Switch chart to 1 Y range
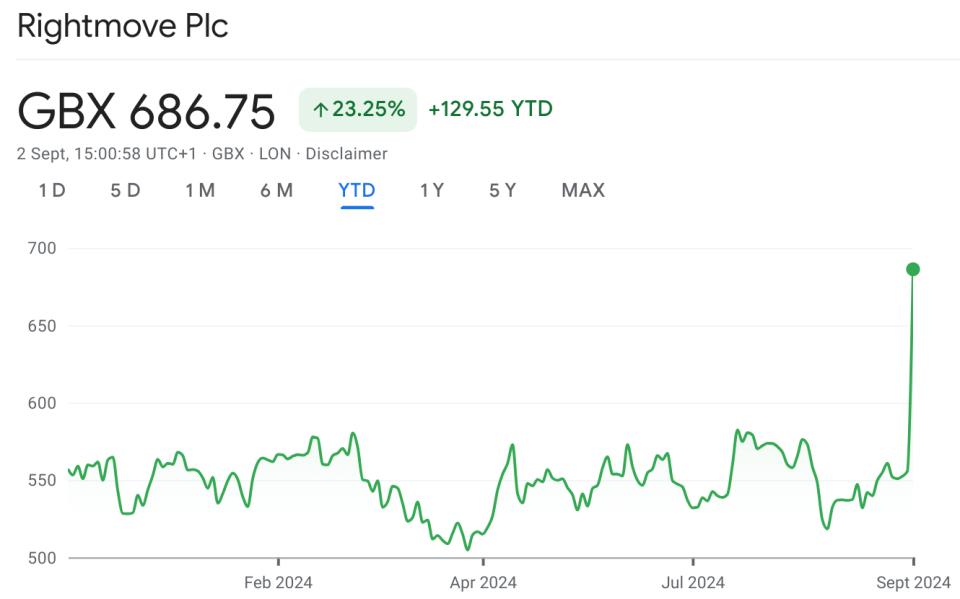Viewport: 960px width, 599px height. coord(432,190)
